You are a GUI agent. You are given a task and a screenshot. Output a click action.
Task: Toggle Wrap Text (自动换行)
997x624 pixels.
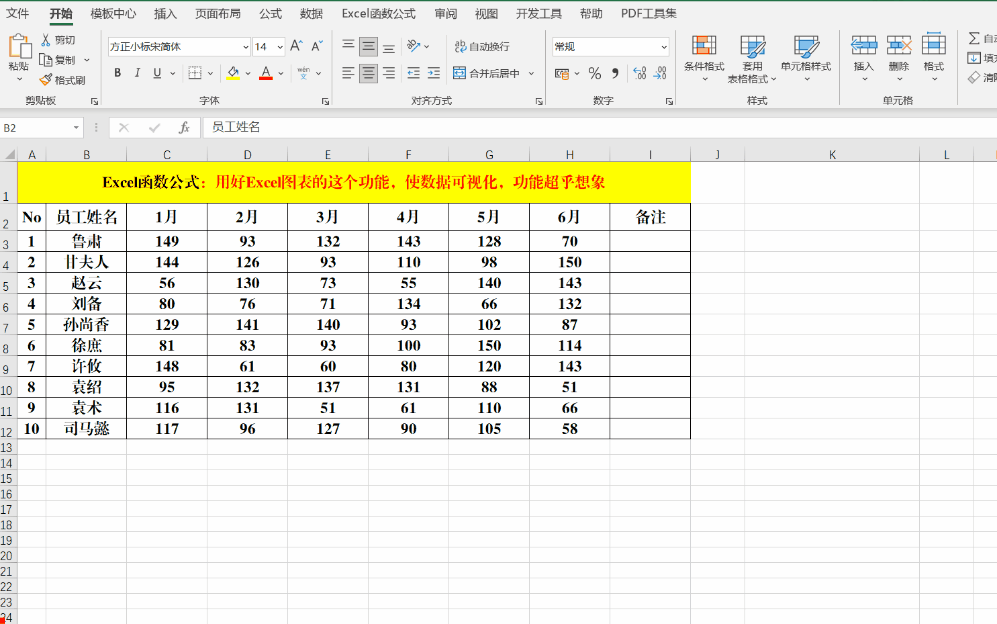(x=482, y=46)
